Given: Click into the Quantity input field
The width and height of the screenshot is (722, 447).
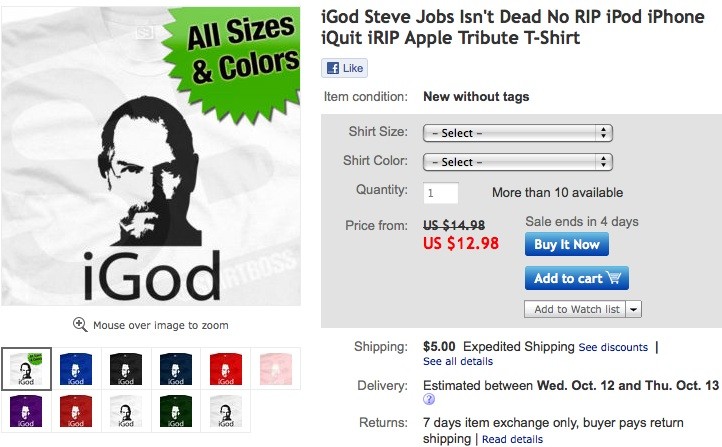Looking at the screenshot, I should pos(441,192).
